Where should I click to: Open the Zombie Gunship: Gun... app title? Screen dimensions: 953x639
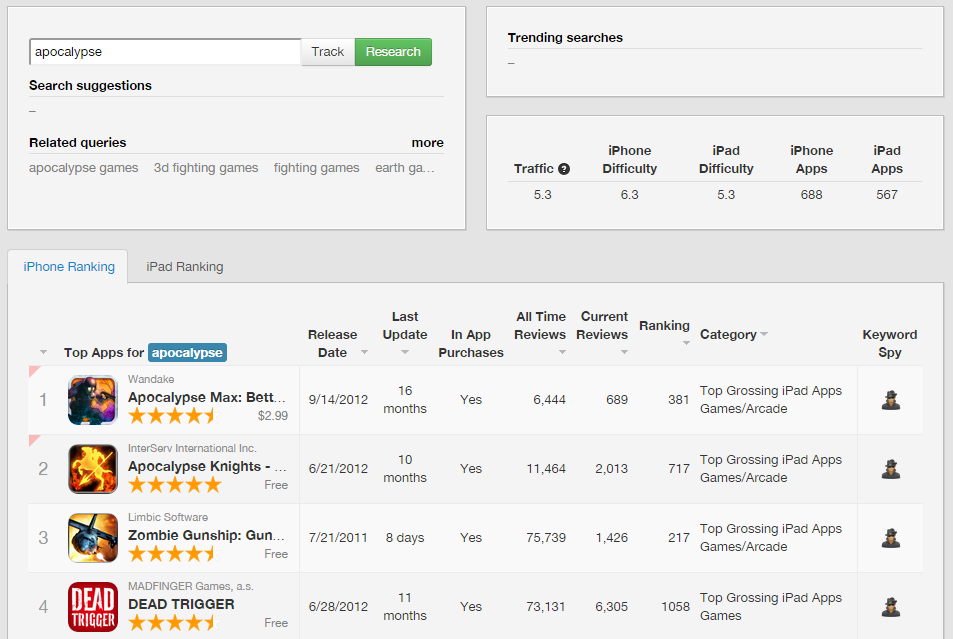(x=207, y=536)
